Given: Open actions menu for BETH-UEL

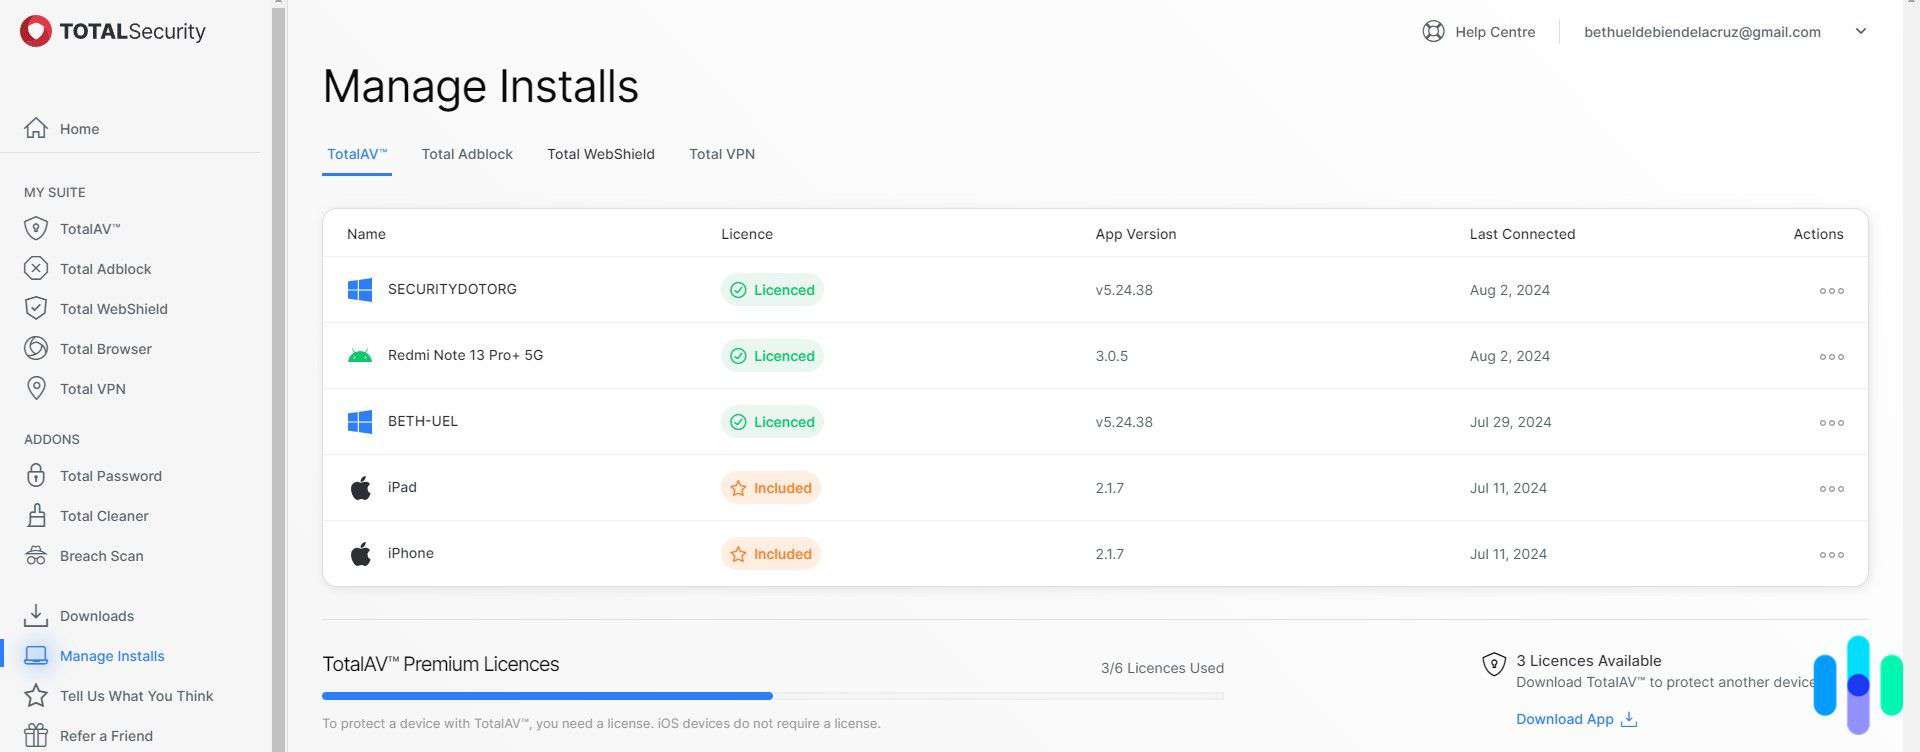Looking at the screenshot, I should (x=1831, y=422).
